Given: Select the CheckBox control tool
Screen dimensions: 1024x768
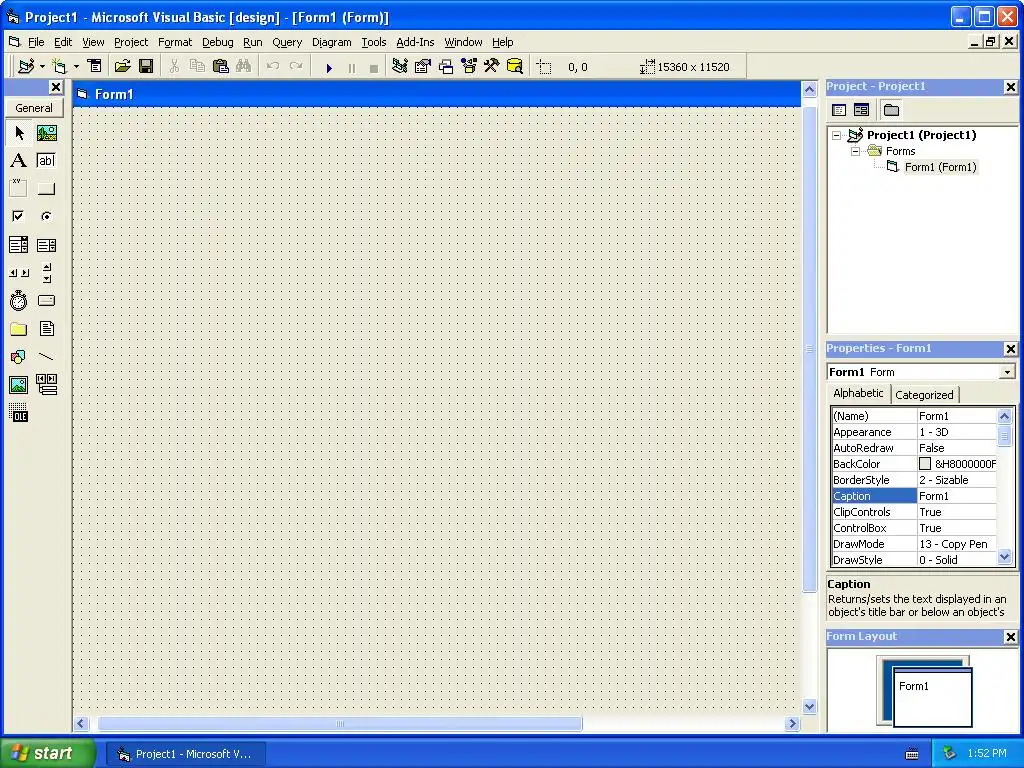Looking at the screenshot, I should coord(19,216).
